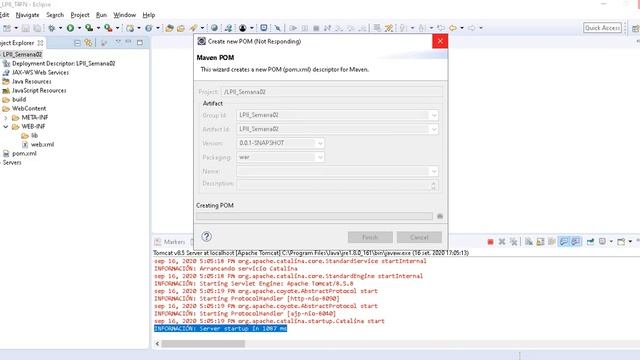The image size is (640, 360).
Task: Open the Project menu
Action: pos(80,15)
